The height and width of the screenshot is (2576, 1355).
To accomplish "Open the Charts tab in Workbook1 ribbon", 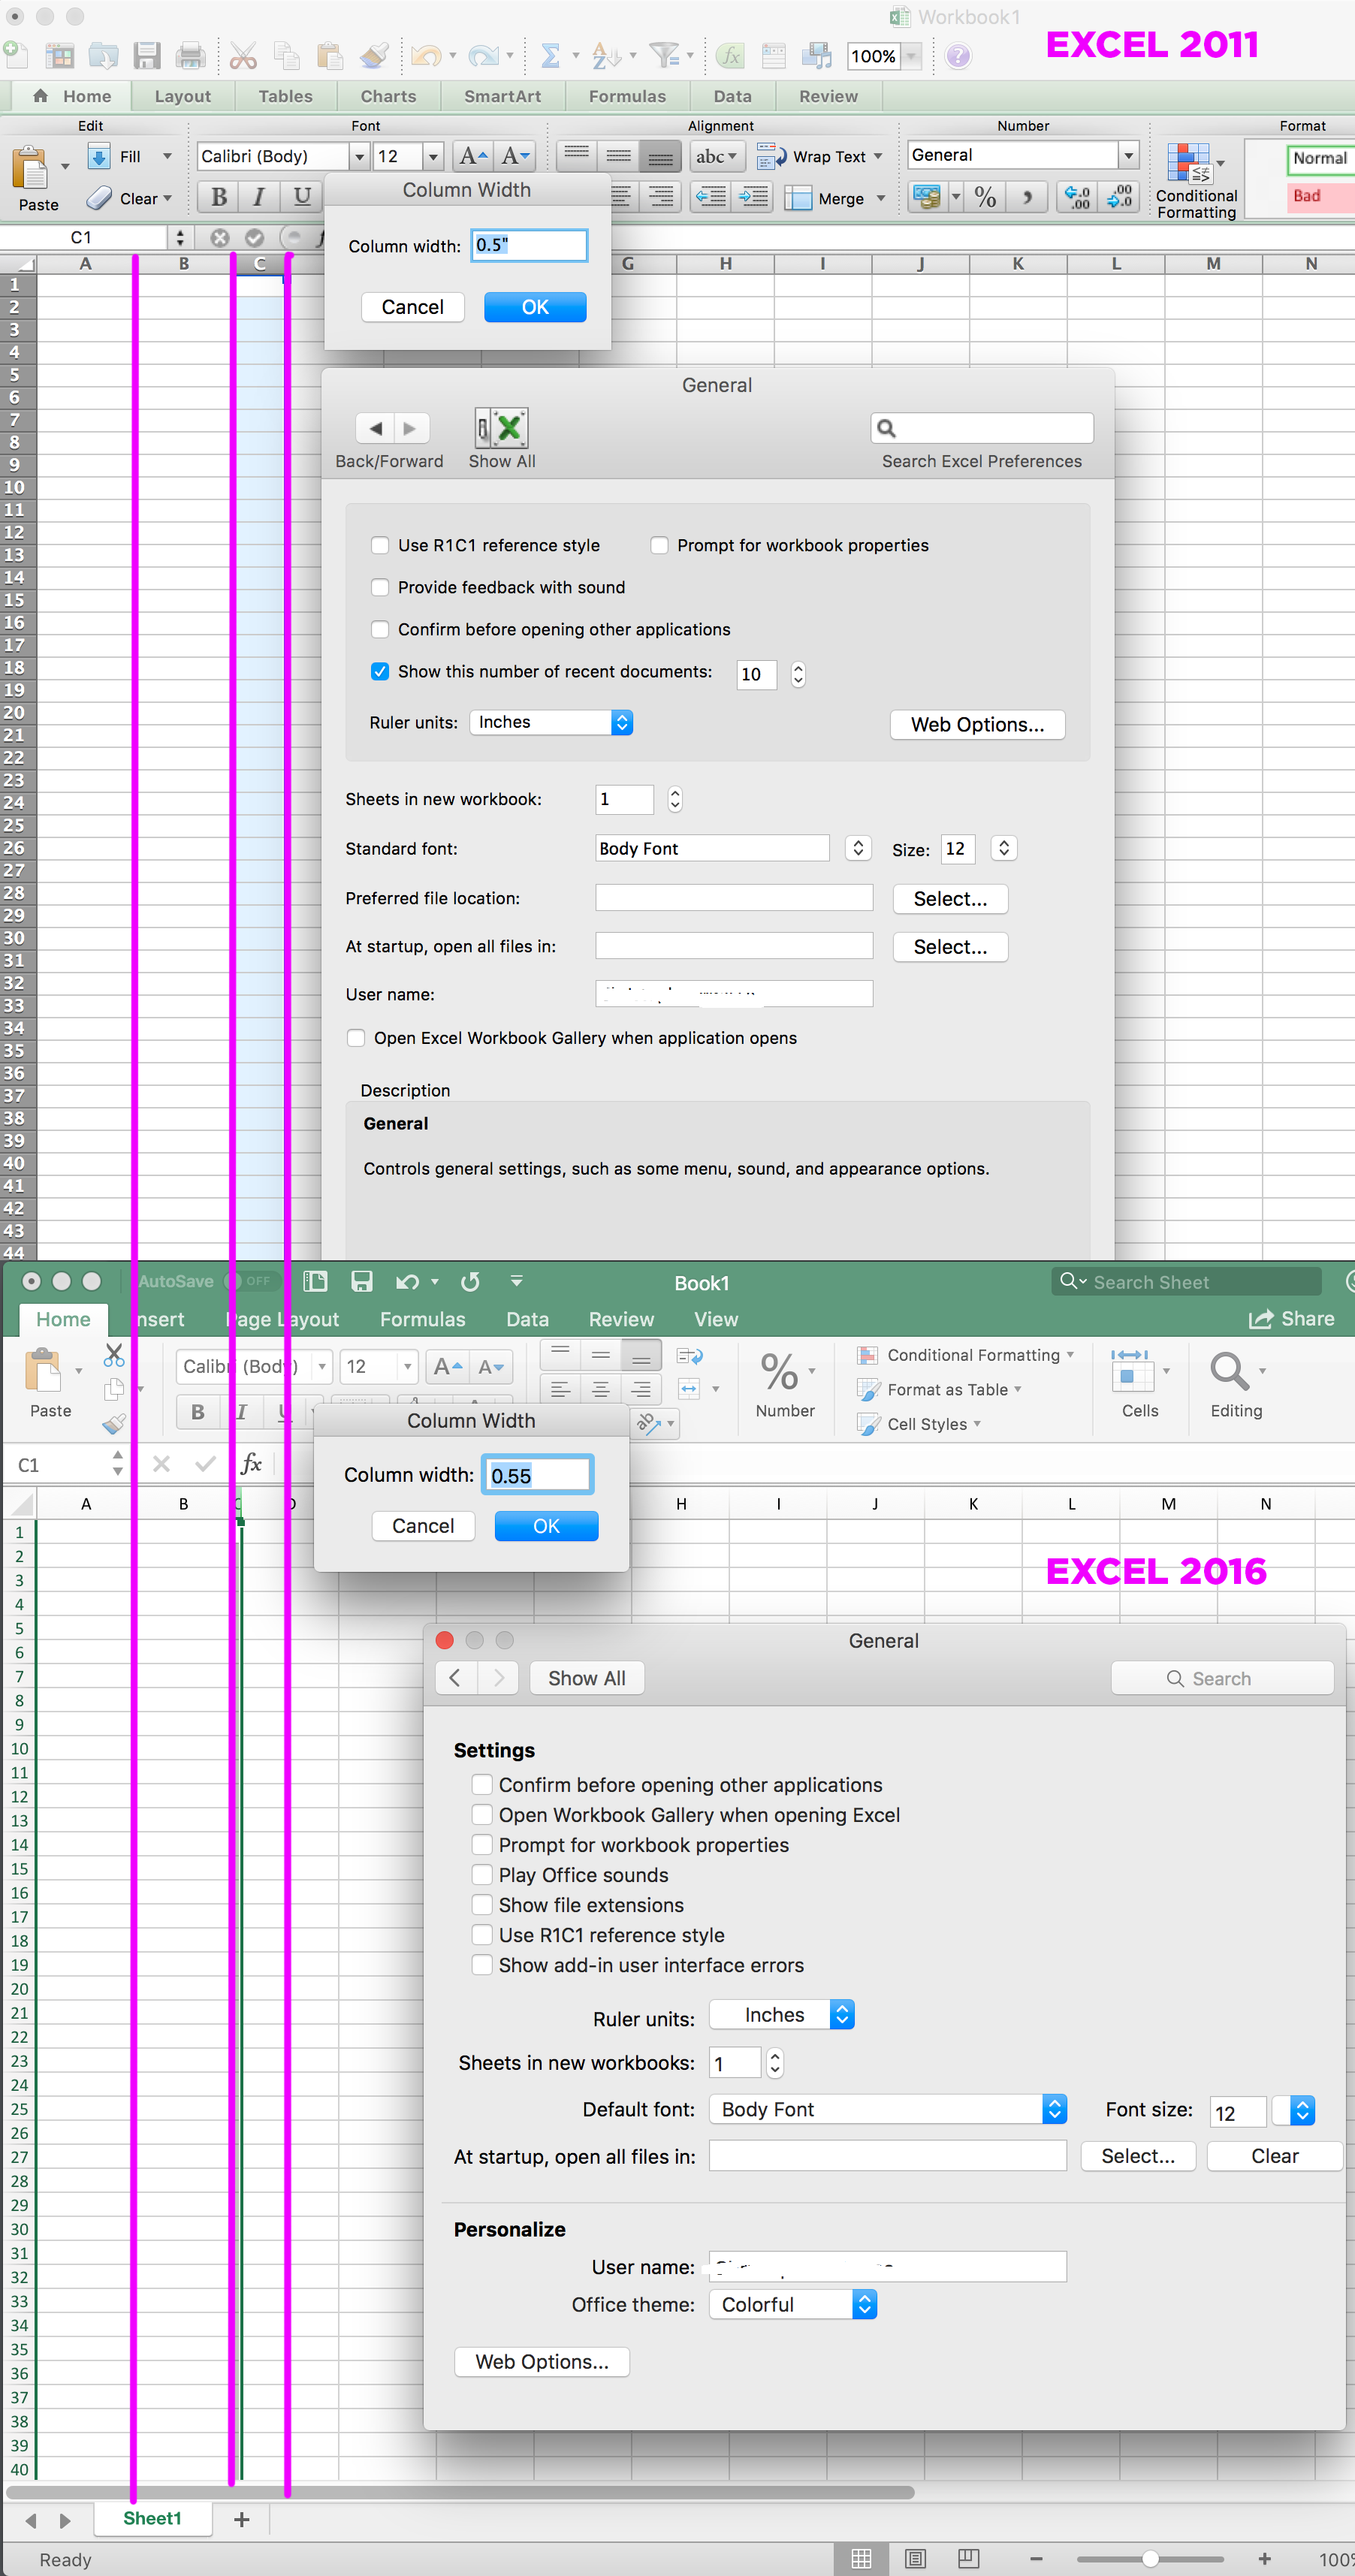I will tap(388, 96).
